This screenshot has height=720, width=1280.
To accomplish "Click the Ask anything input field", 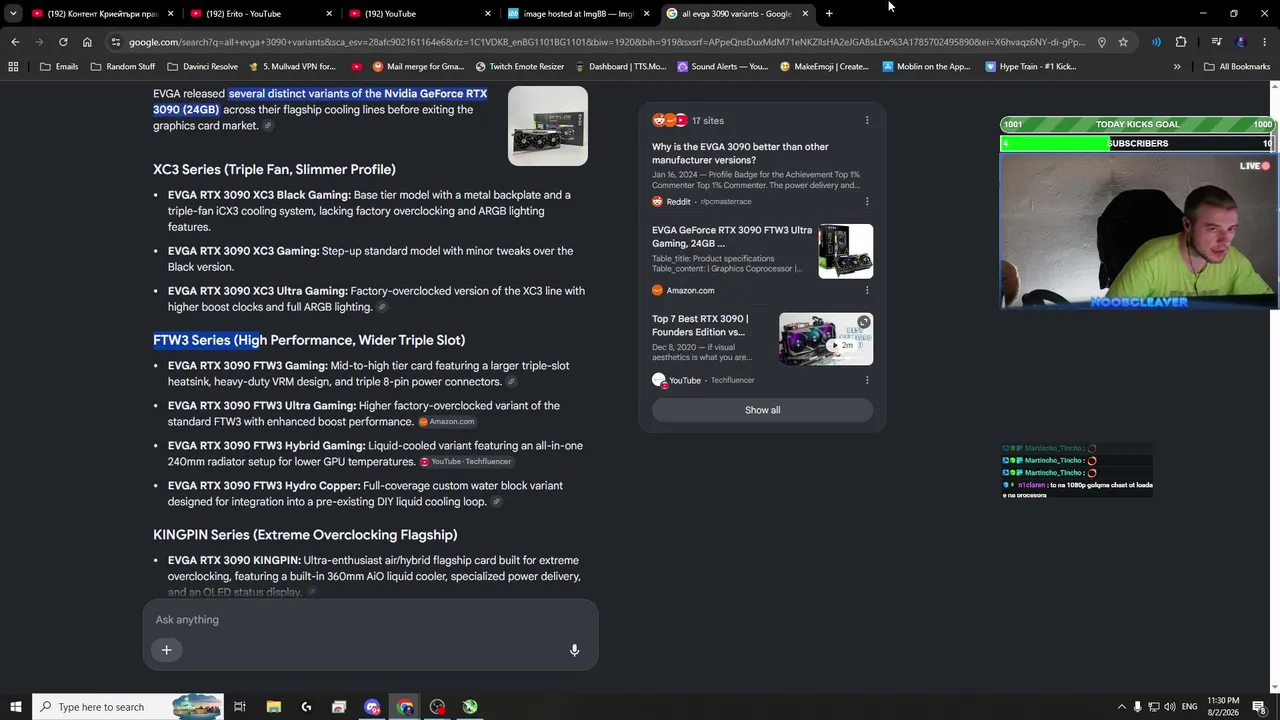I will [x=370, y=620].
